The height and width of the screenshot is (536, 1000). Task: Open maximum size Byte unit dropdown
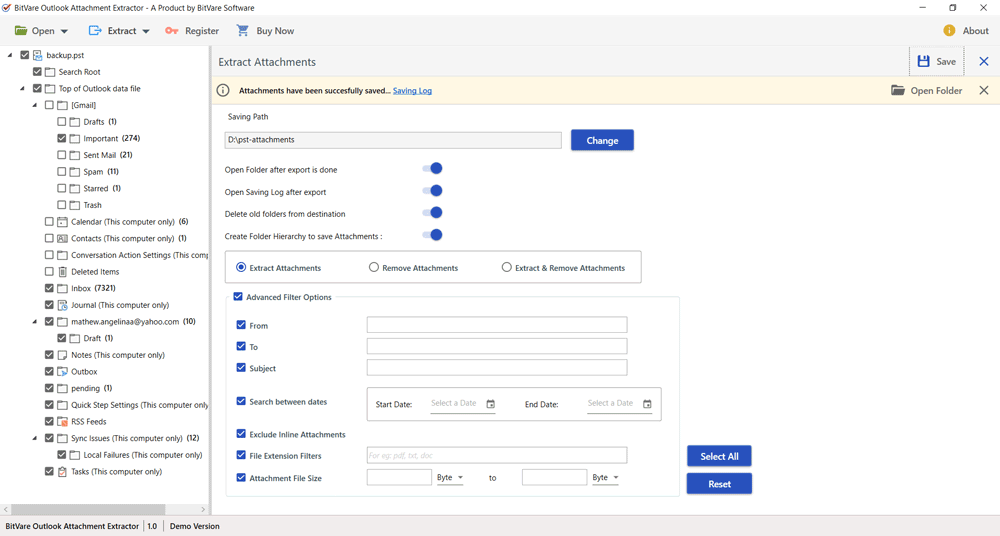[605, 477]
